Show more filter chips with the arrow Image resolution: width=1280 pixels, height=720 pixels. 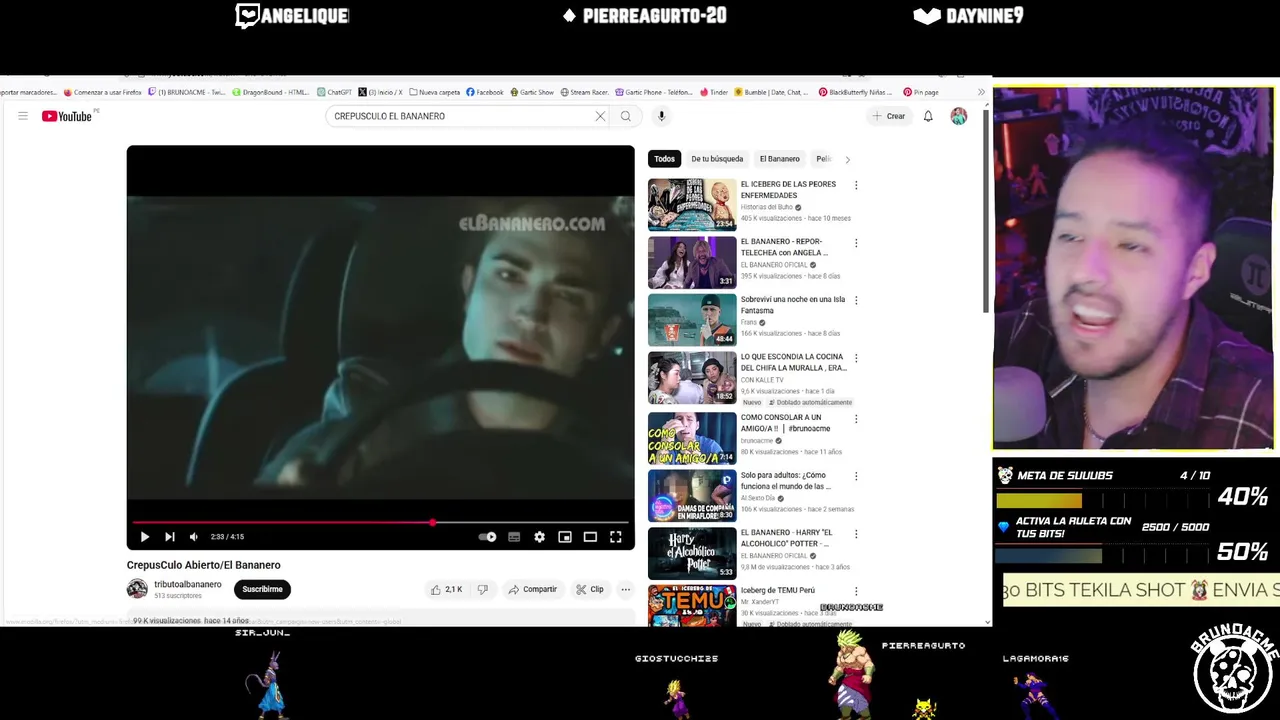[x=847, y=159]
